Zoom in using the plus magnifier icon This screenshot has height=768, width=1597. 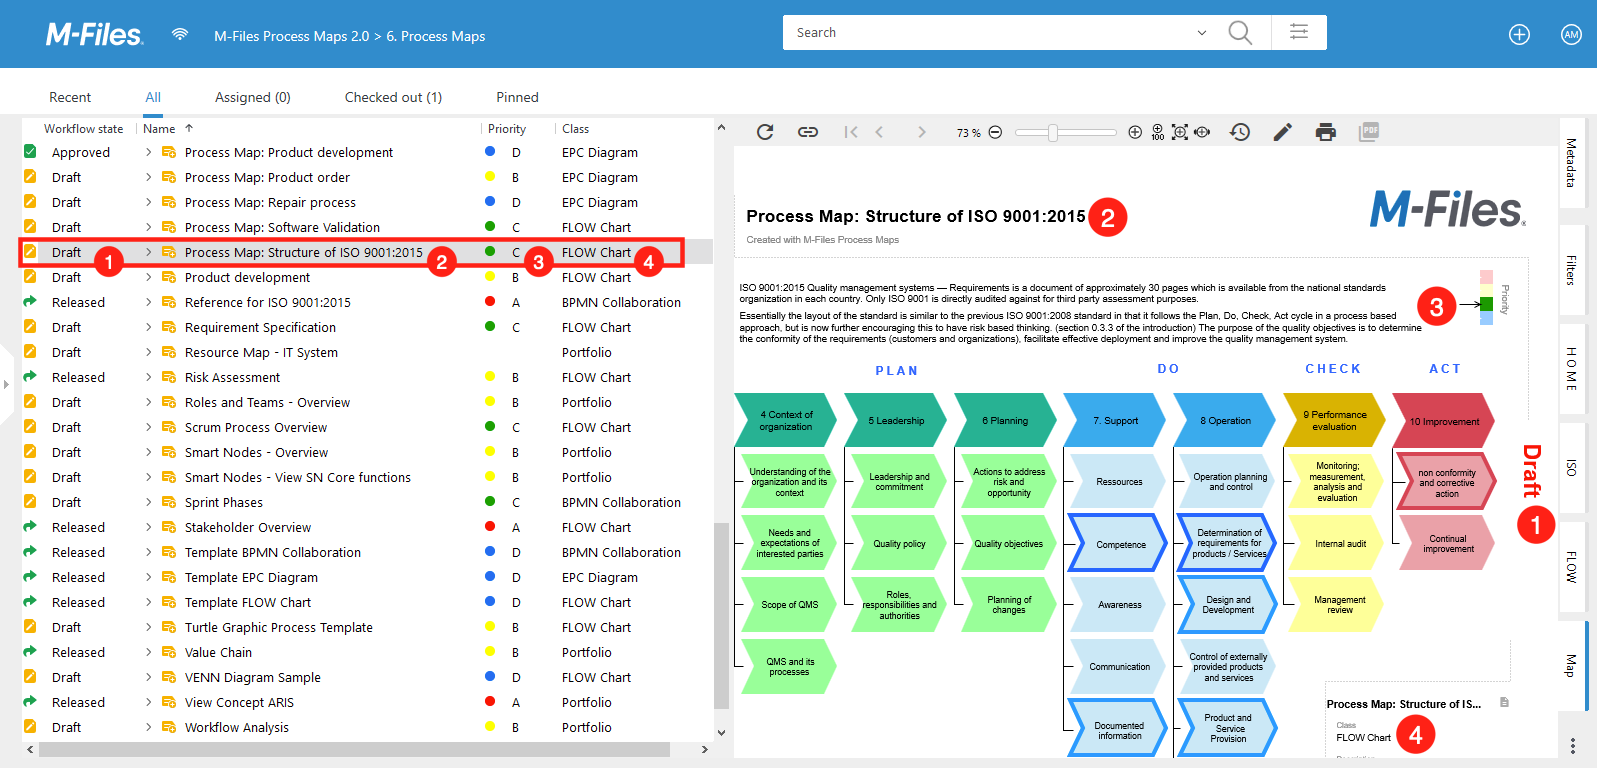1135,132
